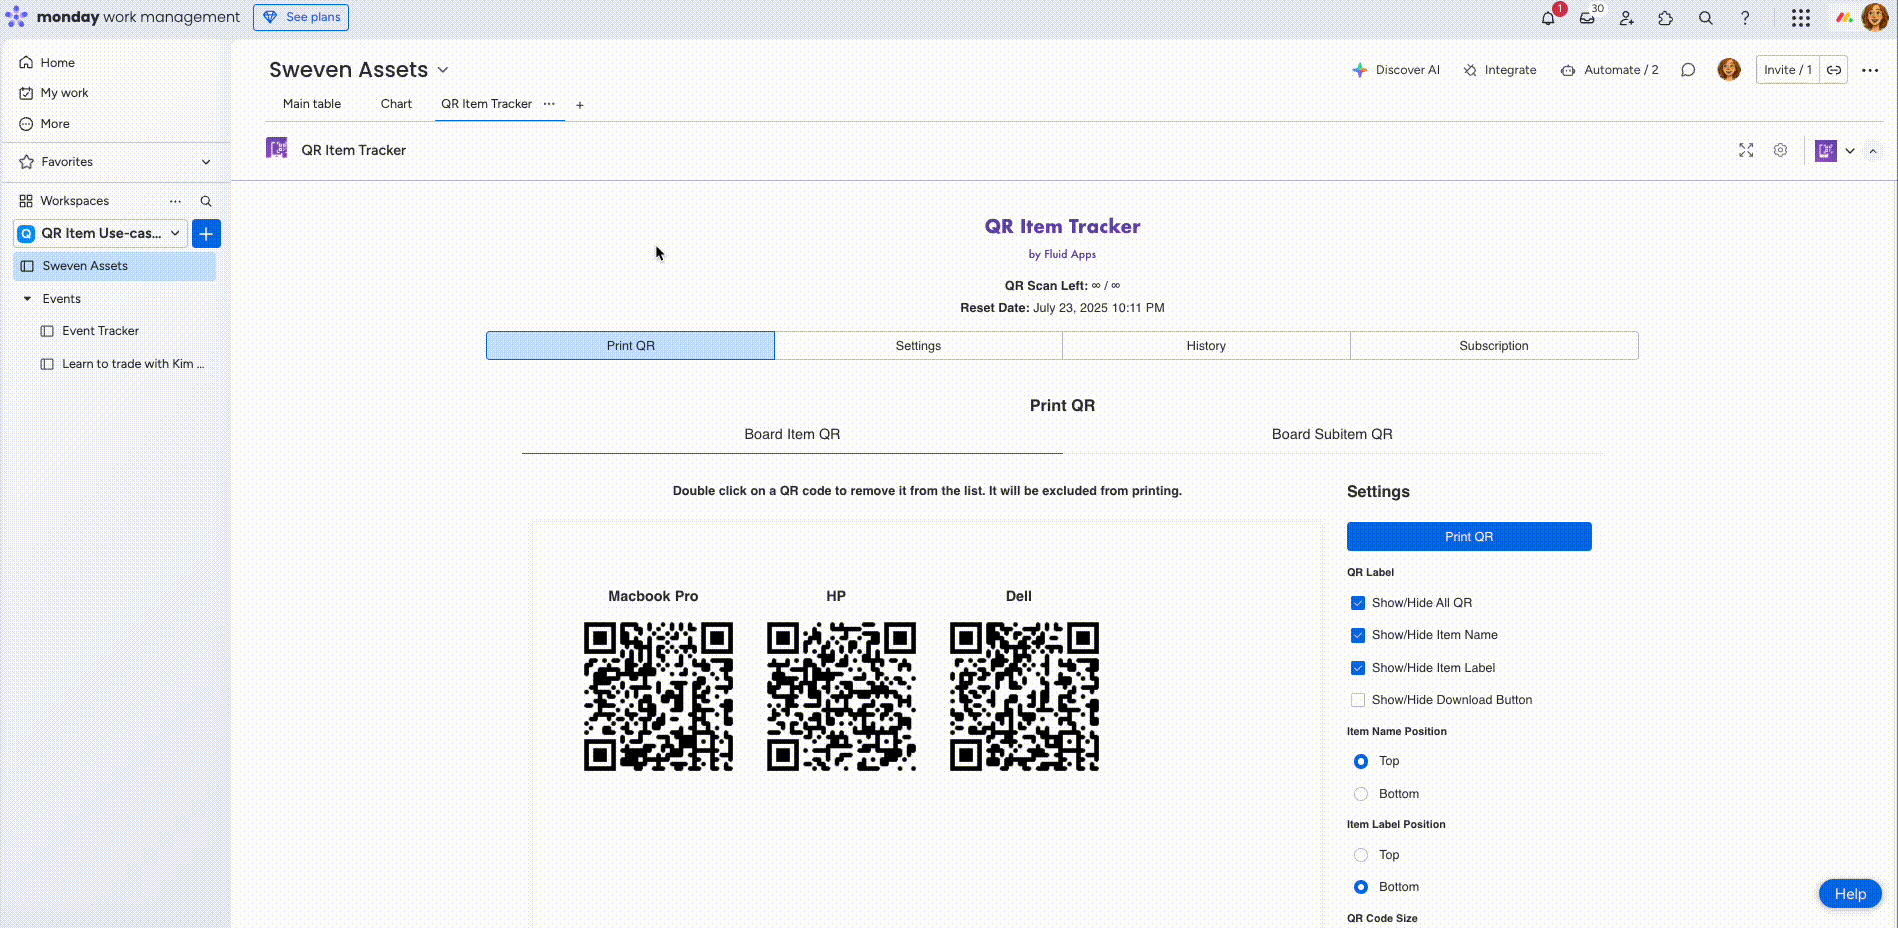This screenshot has height=928, width=1898.
Task: Click the Macbook Pro QR code
Action: (x=658, y=697)
